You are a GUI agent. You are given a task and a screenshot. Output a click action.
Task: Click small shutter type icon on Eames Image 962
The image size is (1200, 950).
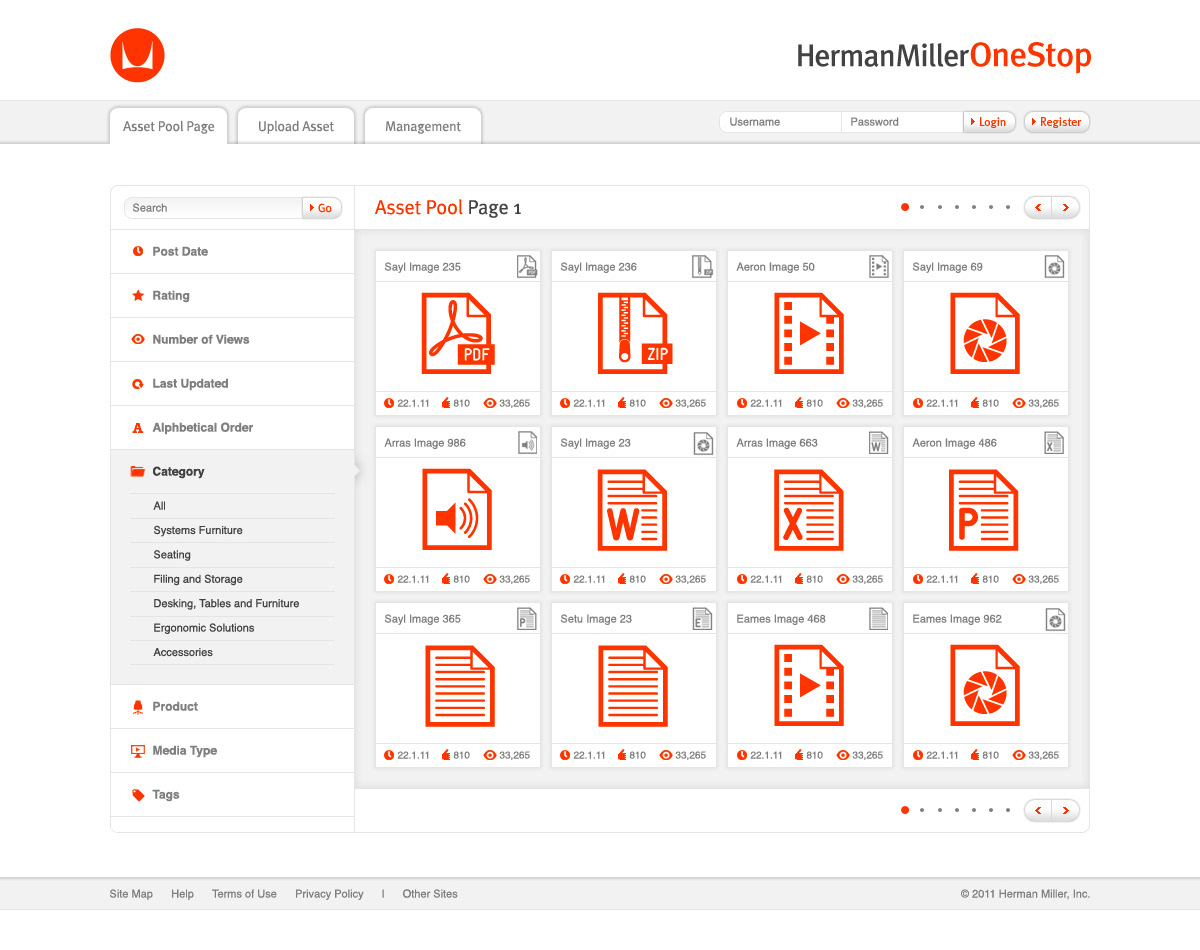(x=1054, y=618)
